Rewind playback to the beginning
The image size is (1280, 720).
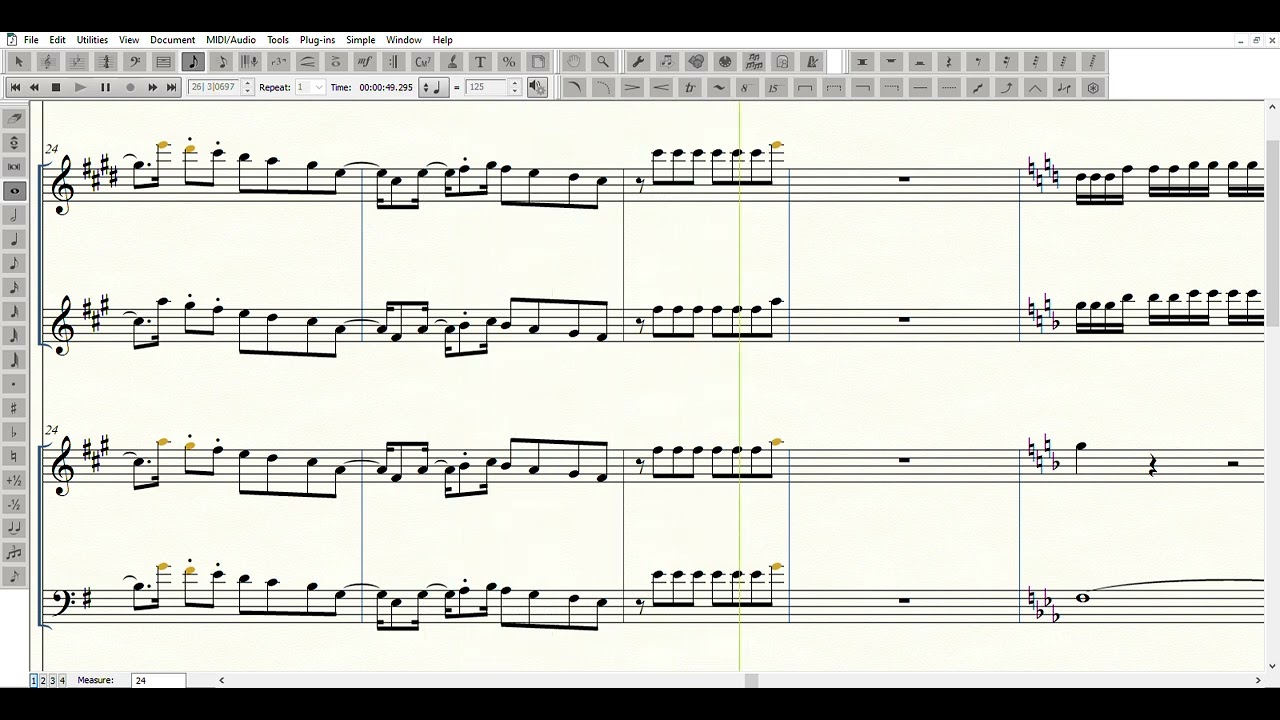tap(15, 88)
